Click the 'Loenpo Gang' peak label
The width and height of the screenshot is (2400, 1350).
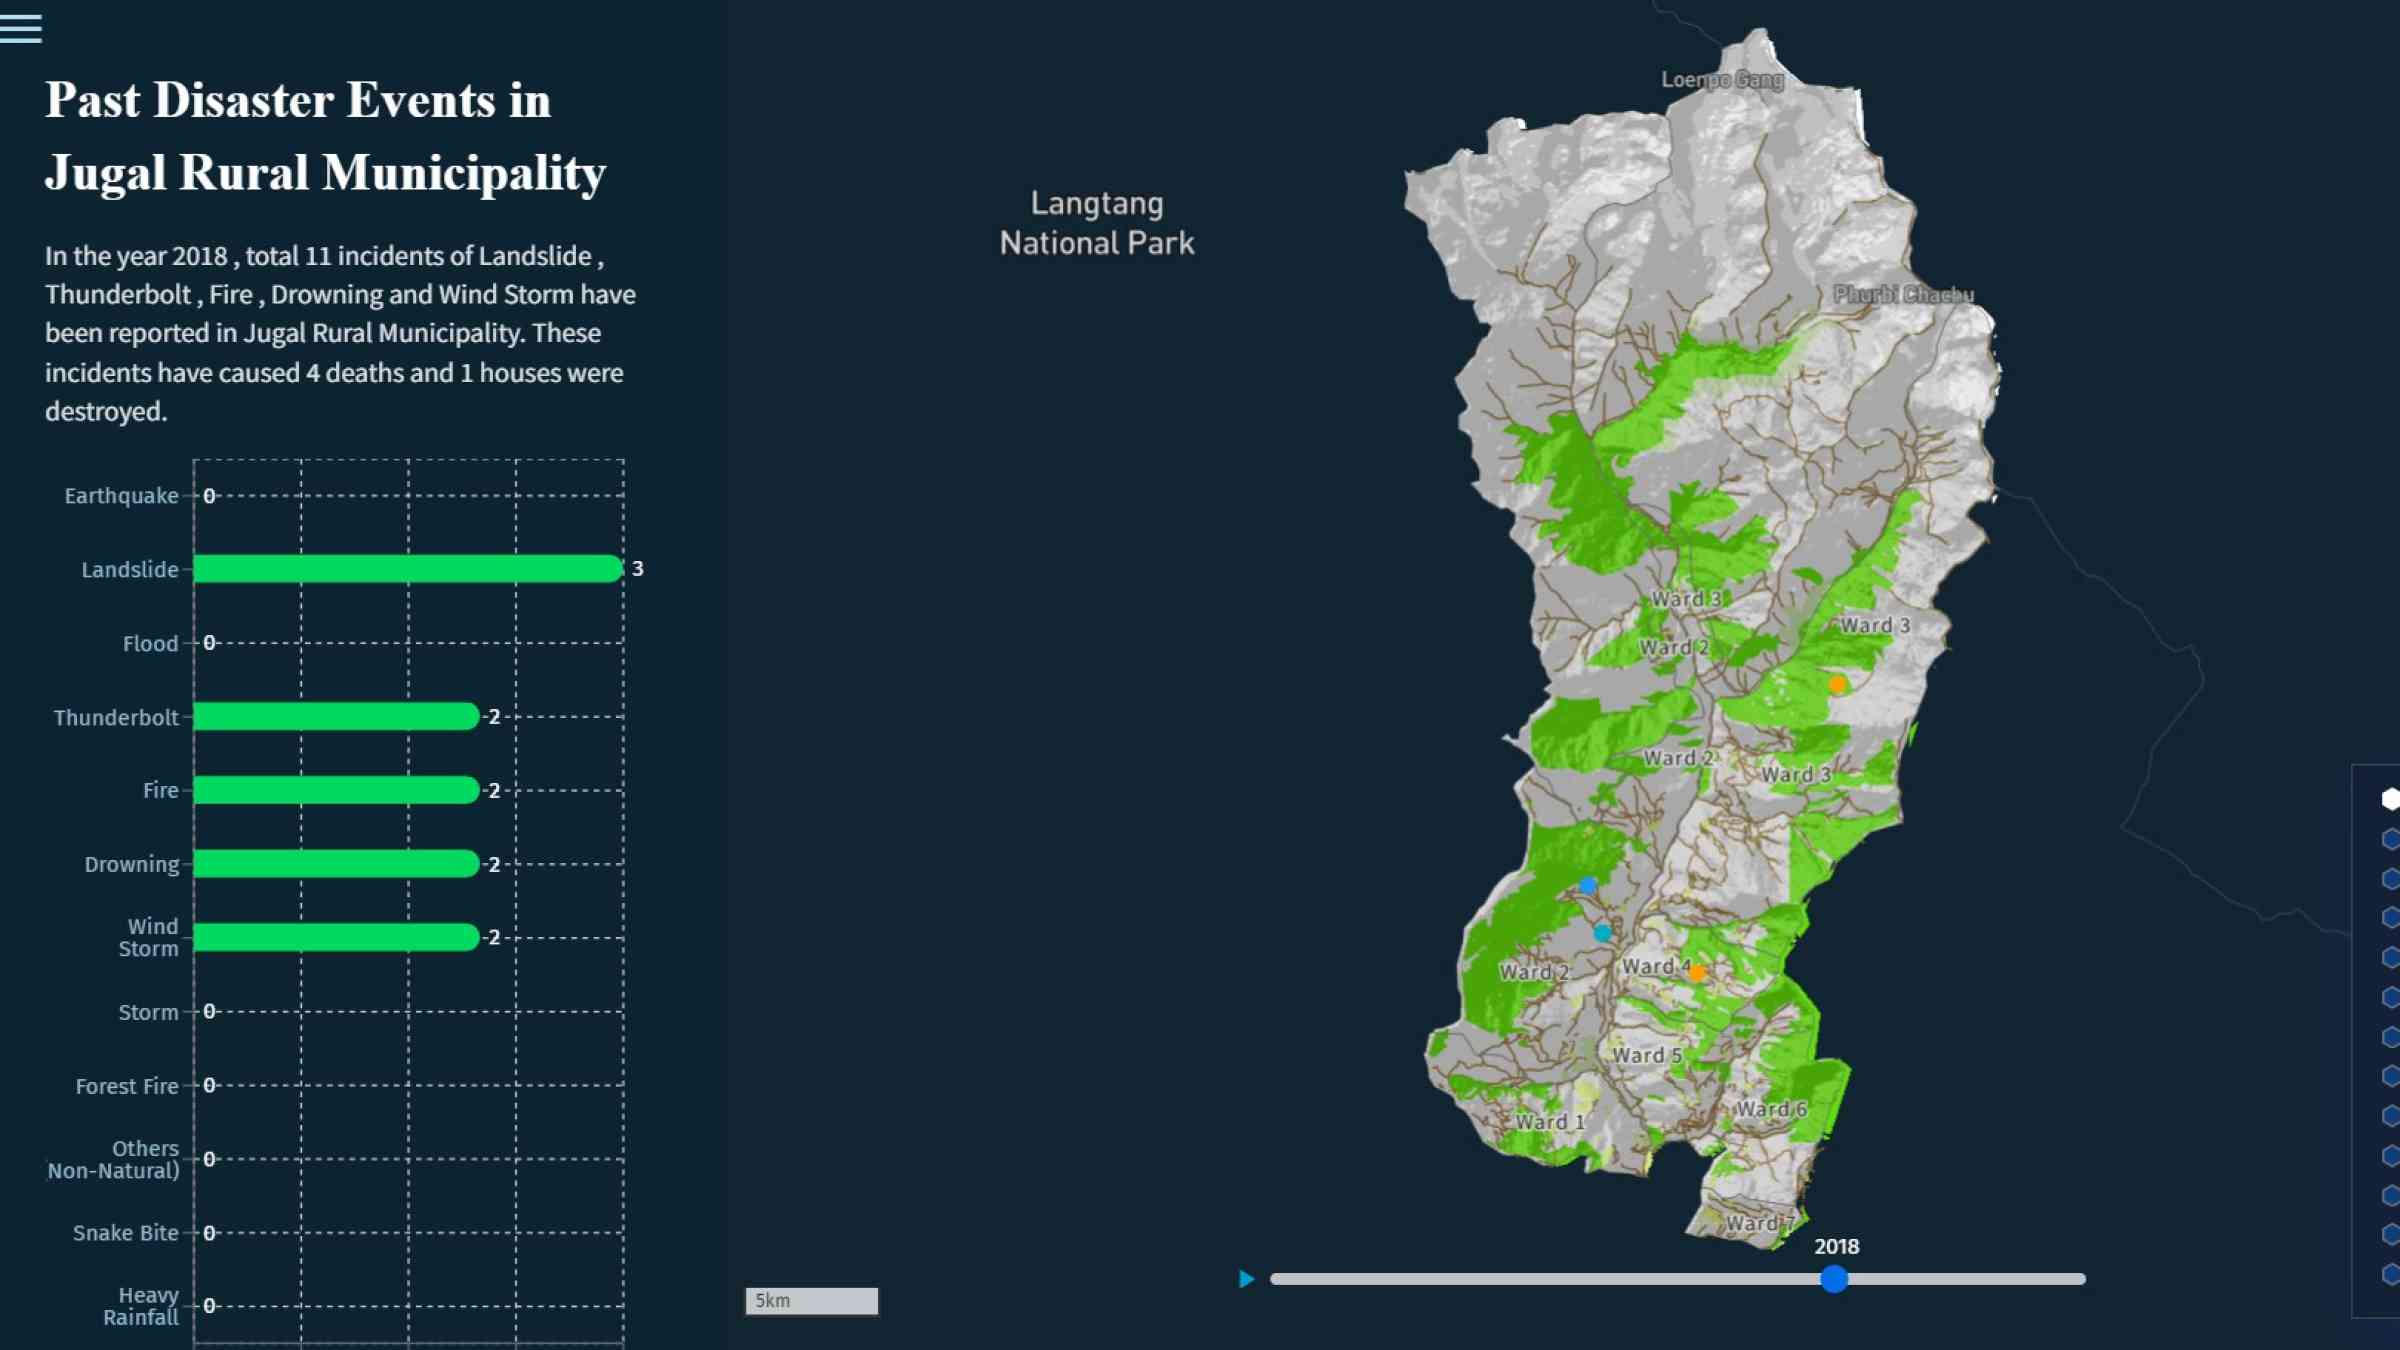[1722, 80]
